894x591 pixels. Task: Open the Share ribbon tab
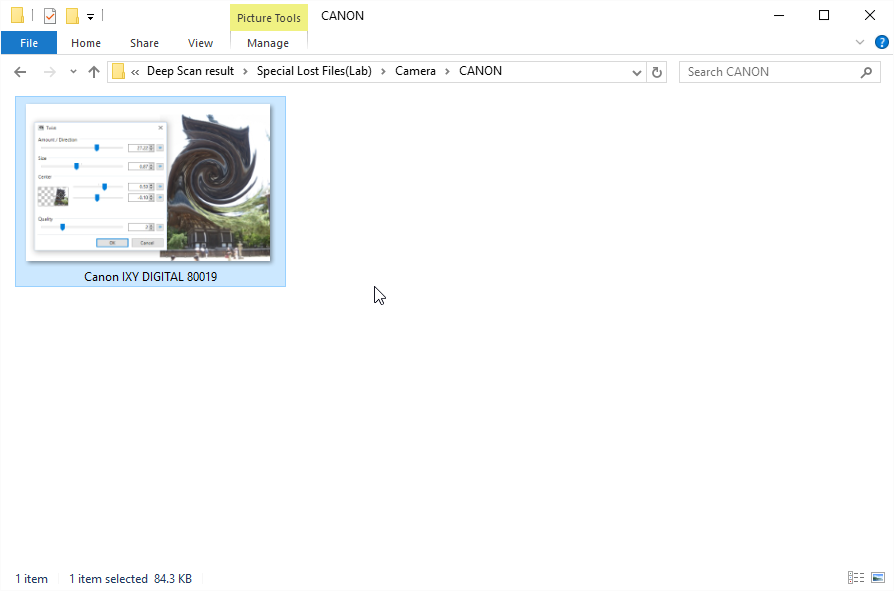pyautogui.click(x=144, y=43)
